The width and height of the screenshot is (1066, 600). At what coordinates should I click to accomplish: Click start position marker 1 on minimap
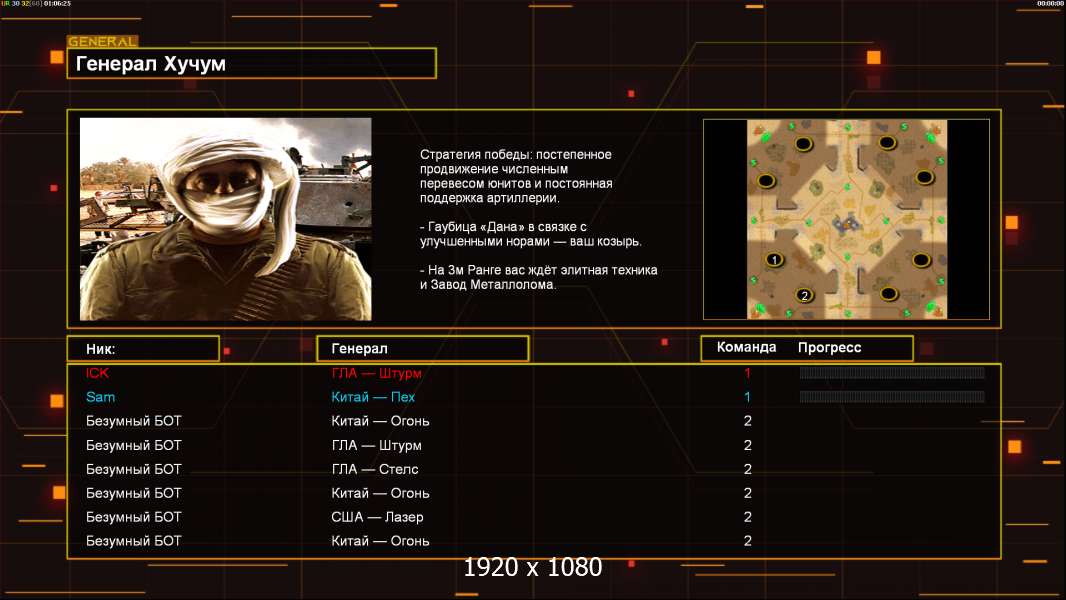(x=774, y=260)
